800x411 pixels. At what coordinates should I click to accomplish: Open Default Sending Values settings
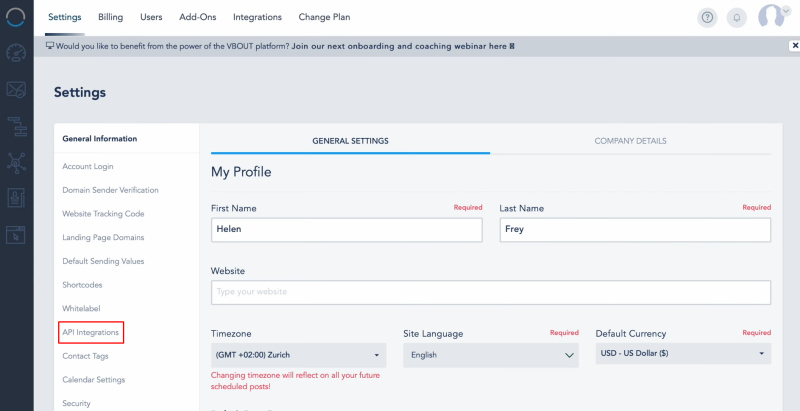pyautogui.click(x=103, y=261)
